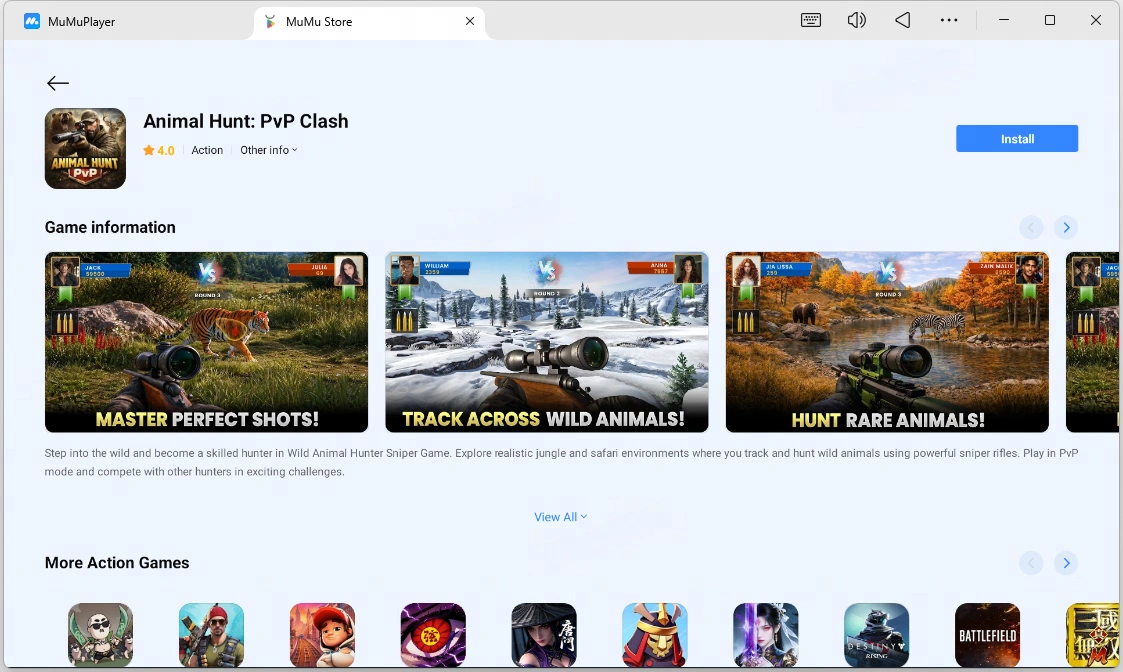Expand the Other info dropdown
Image resolution: width=1123 pixels, height=672 pixels.
[269, 150]
